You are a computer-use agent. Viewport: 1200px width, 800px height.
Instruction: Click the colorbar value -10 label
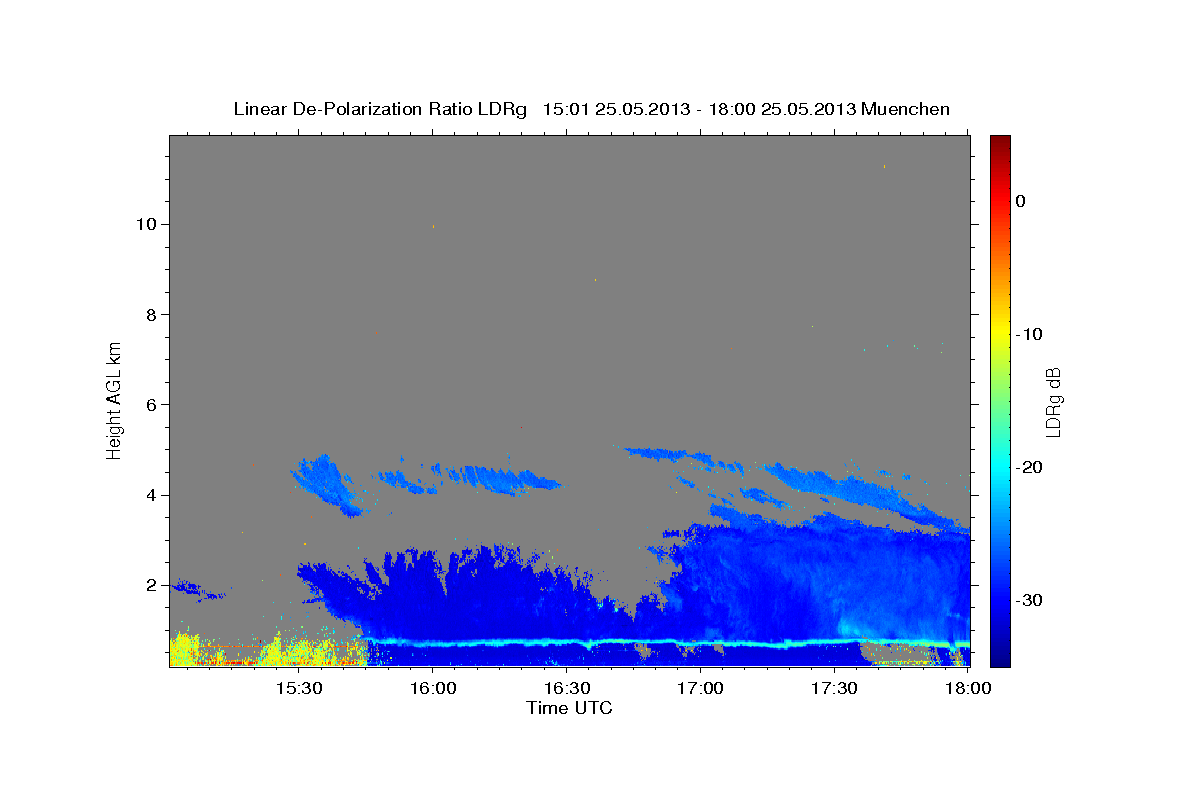[1029, 334]
